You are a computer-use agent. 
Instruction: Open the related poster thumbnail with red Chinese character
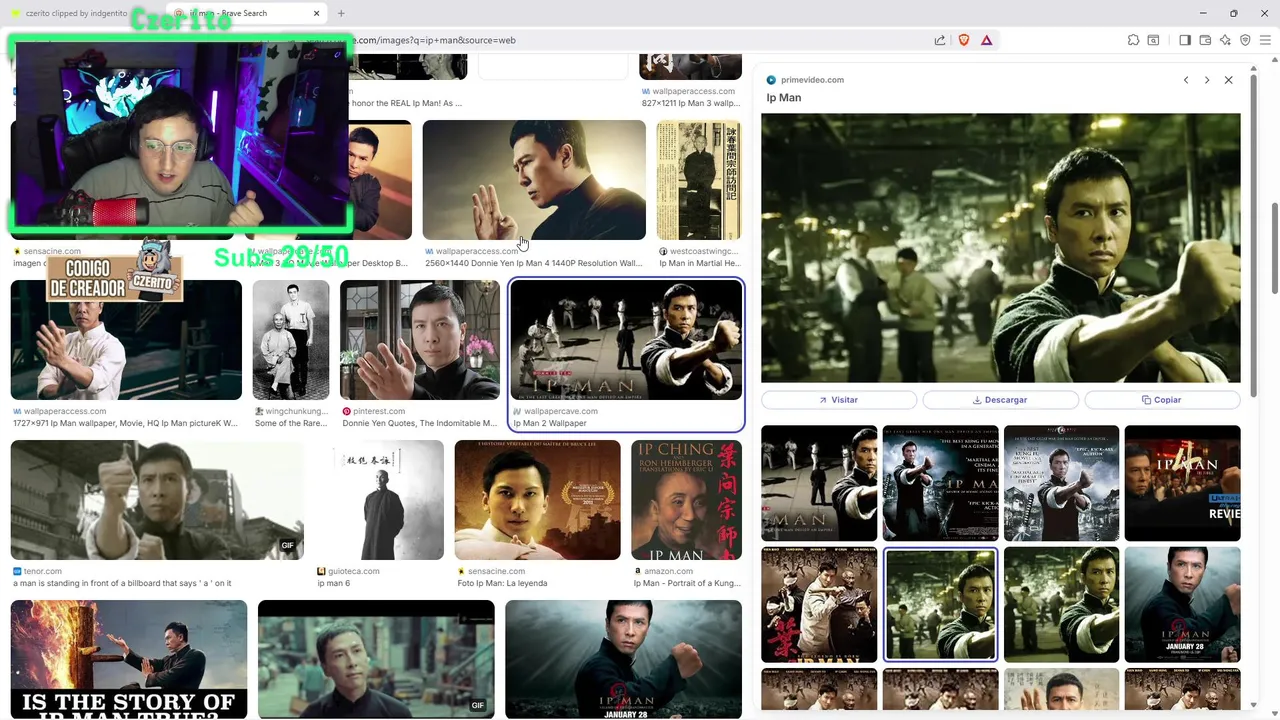pyautogui.click(x=819, y=604)
